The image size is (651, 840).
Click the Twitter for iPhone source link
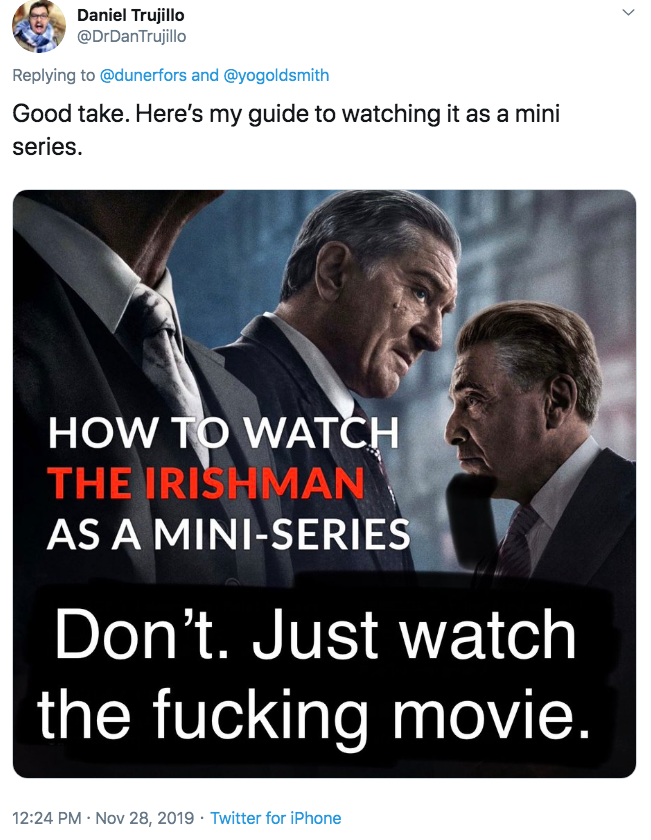(x=275, y=818)
